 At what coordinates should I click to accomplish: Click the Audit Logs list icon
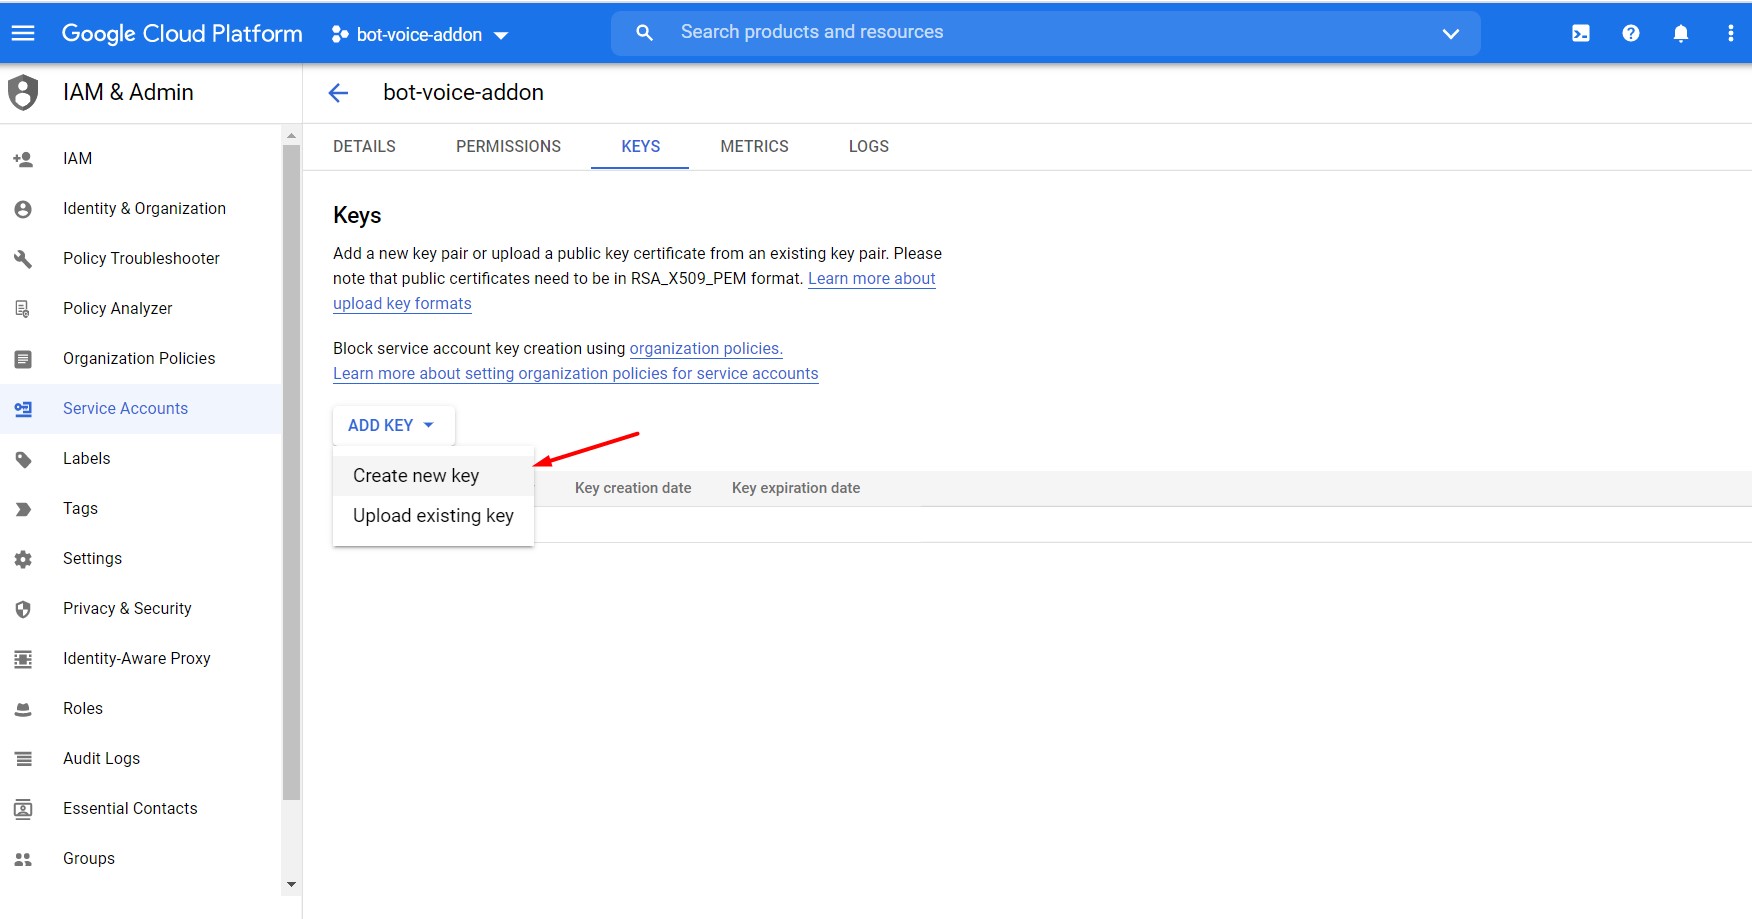[x=23, y=759]
